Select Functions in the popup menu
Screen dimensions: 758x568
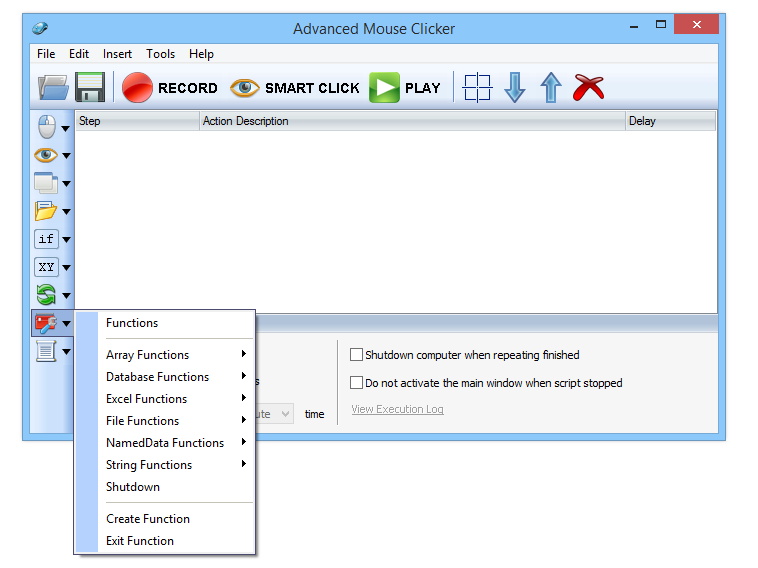pos(164,323)
